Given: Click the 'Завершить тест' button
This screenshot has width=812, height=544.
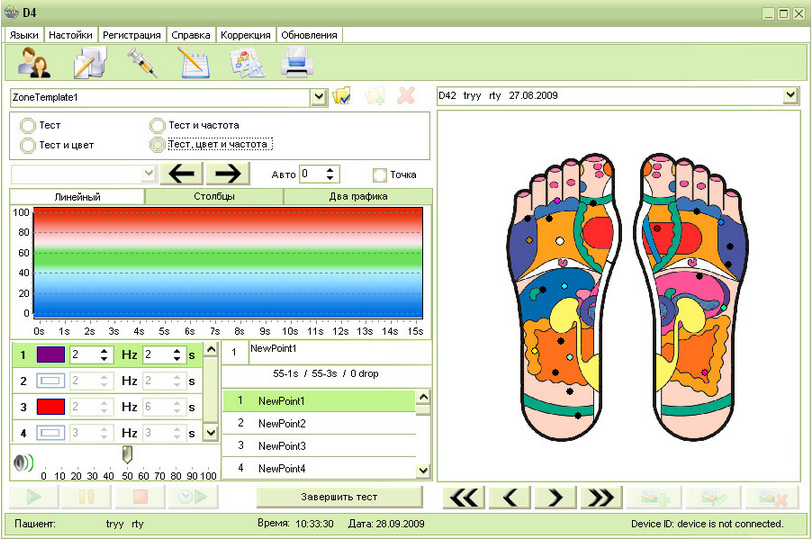Looking at the screenshot, I should [x=339, y=497].
